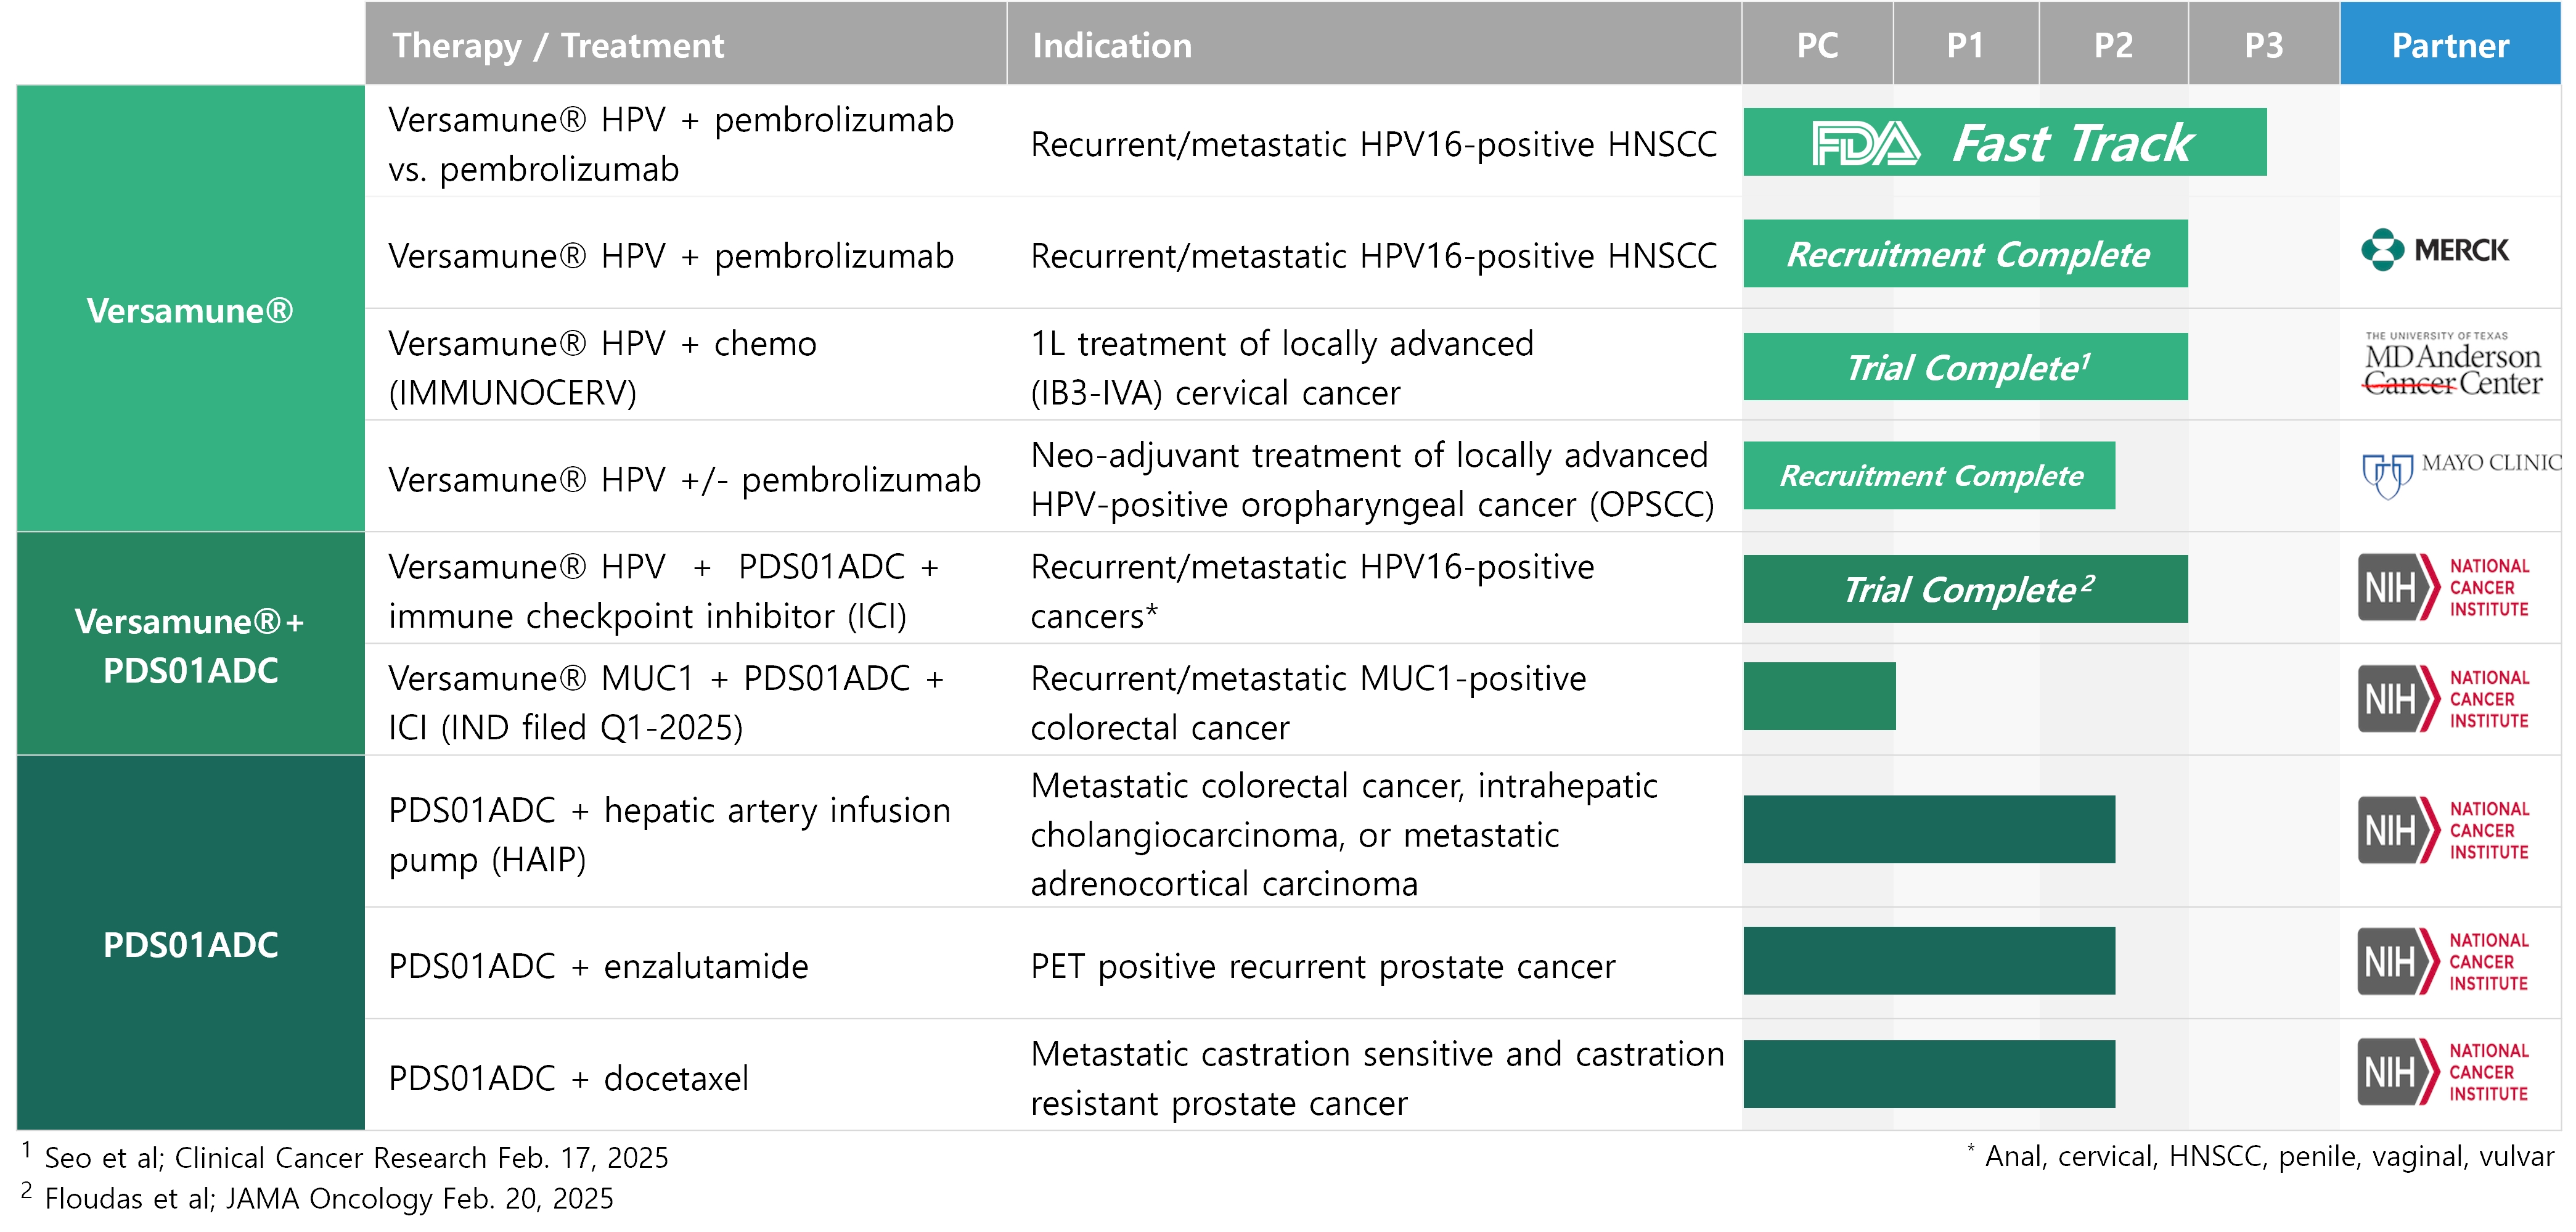
Task: Click the Seo et al footnote reference
Action: (355, 1157)
